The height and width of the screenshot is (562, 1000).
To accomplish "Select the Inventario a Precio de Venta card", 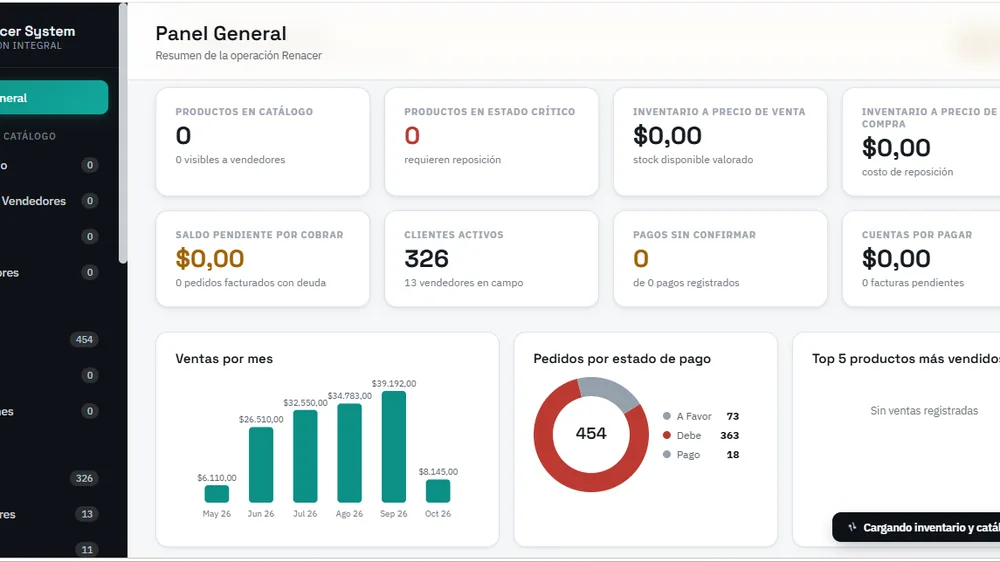I will click(x=720, y=142).
